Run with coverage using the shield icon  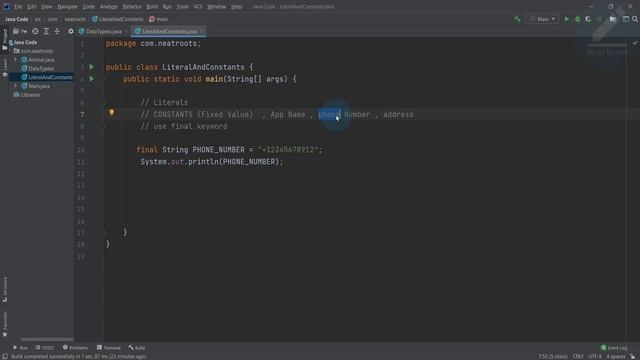588,19
